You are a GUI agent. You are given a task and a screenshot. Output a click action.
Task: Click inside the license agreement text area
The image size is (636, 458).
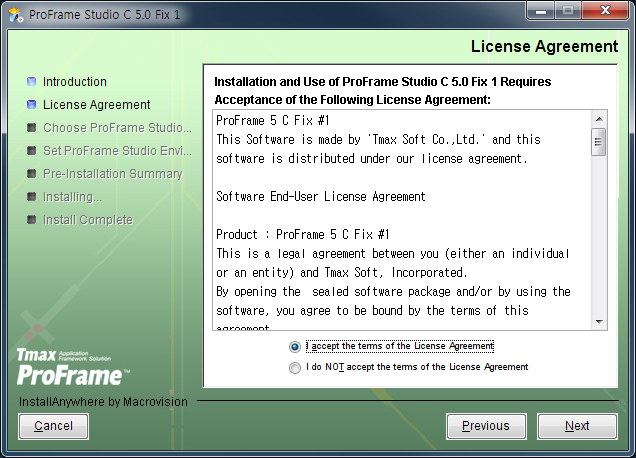click(400, 220)
